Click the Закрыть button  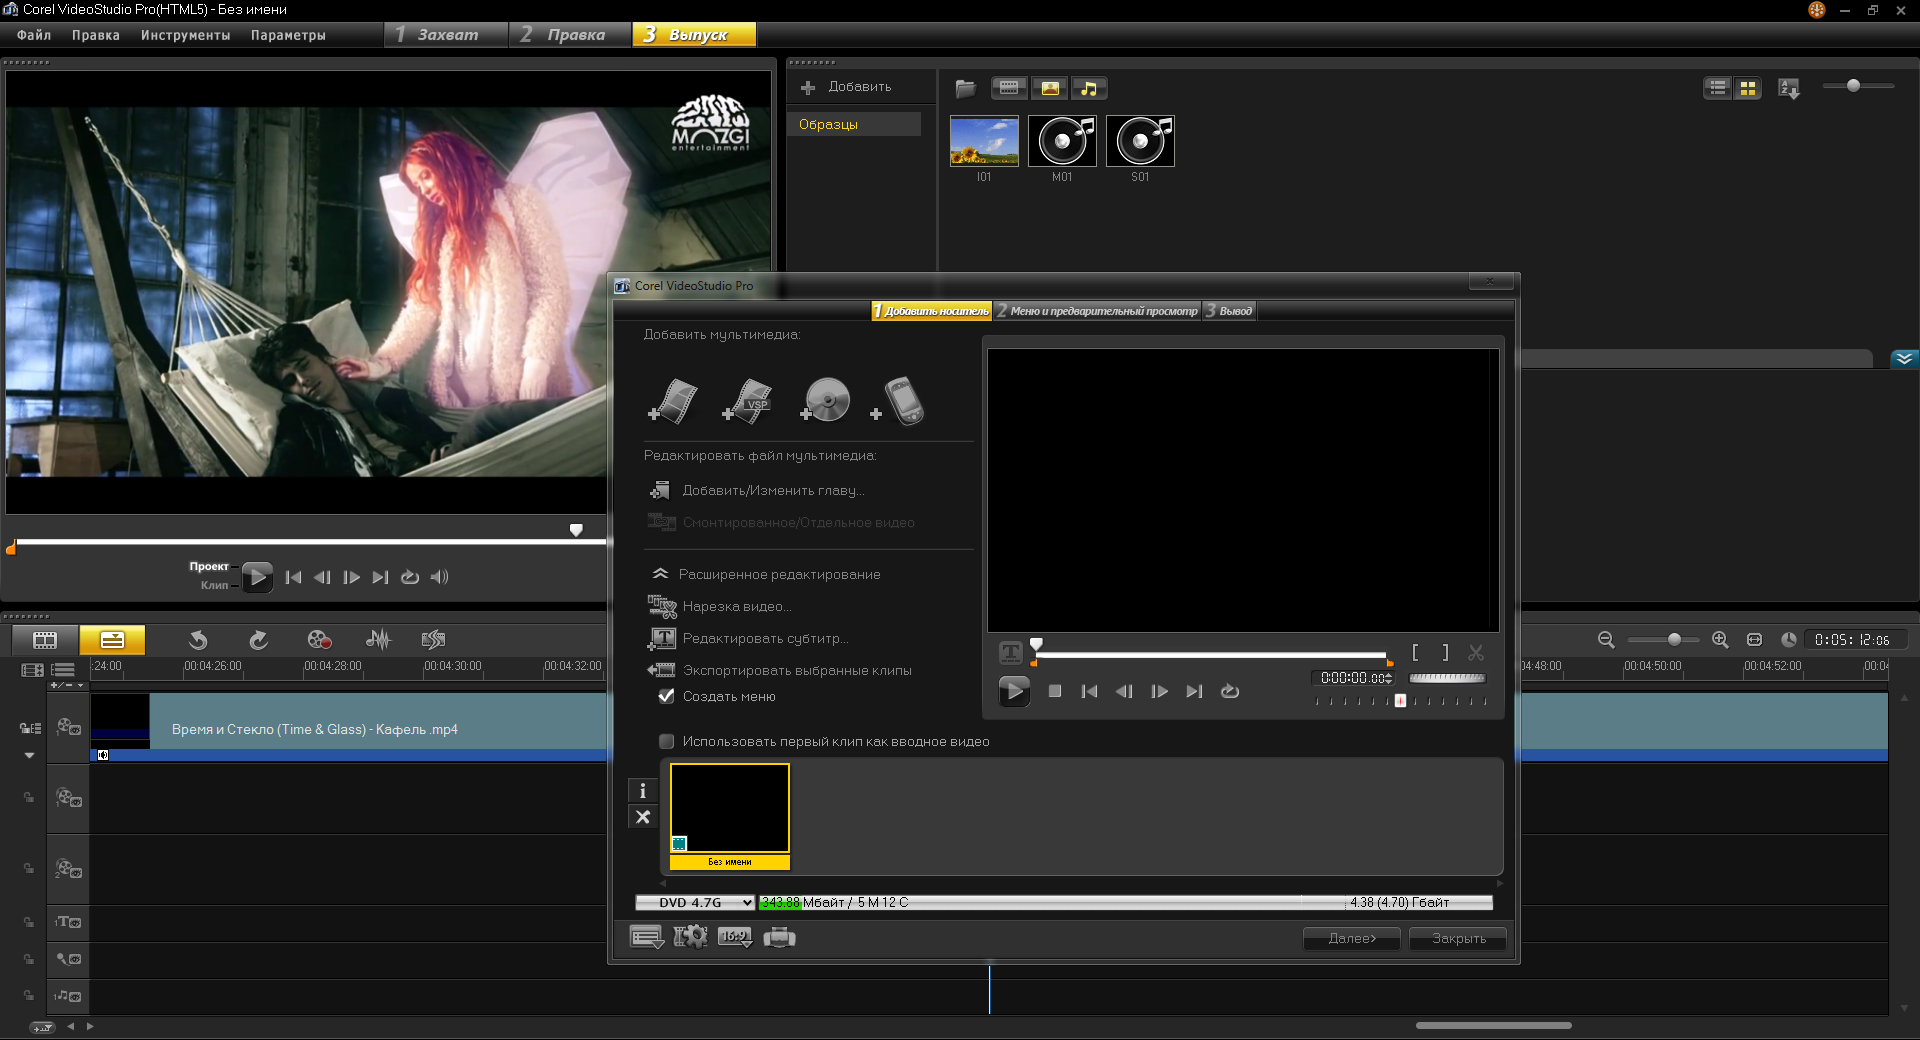point(1458,938)
